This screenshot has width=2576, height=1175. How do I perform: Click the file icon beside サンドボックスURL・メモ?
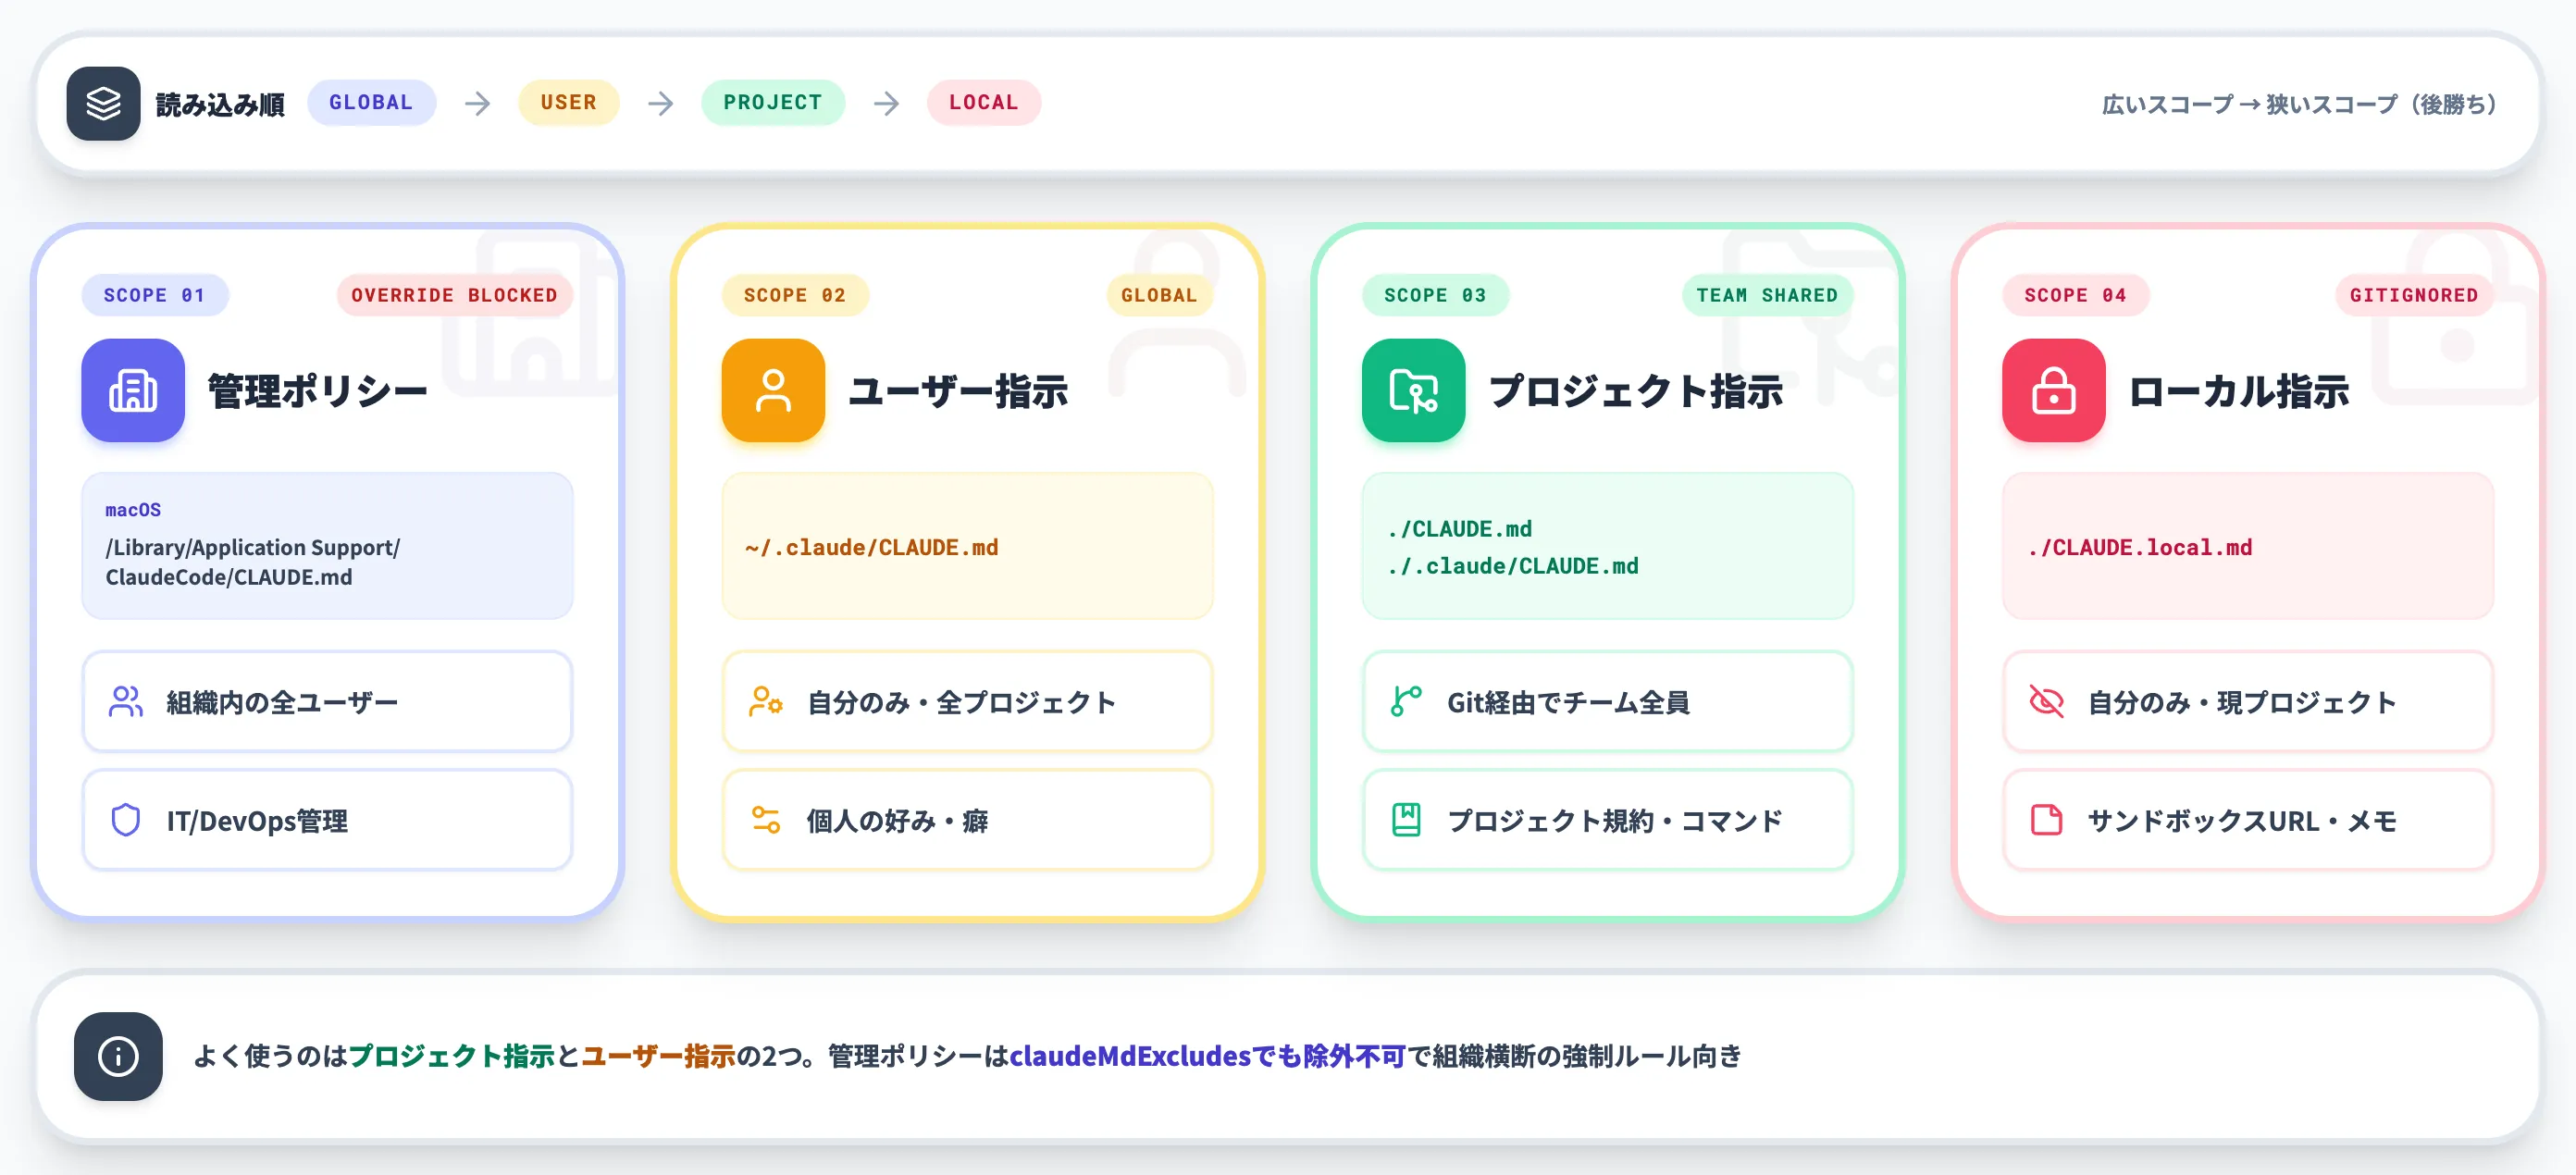[2046, 820]
